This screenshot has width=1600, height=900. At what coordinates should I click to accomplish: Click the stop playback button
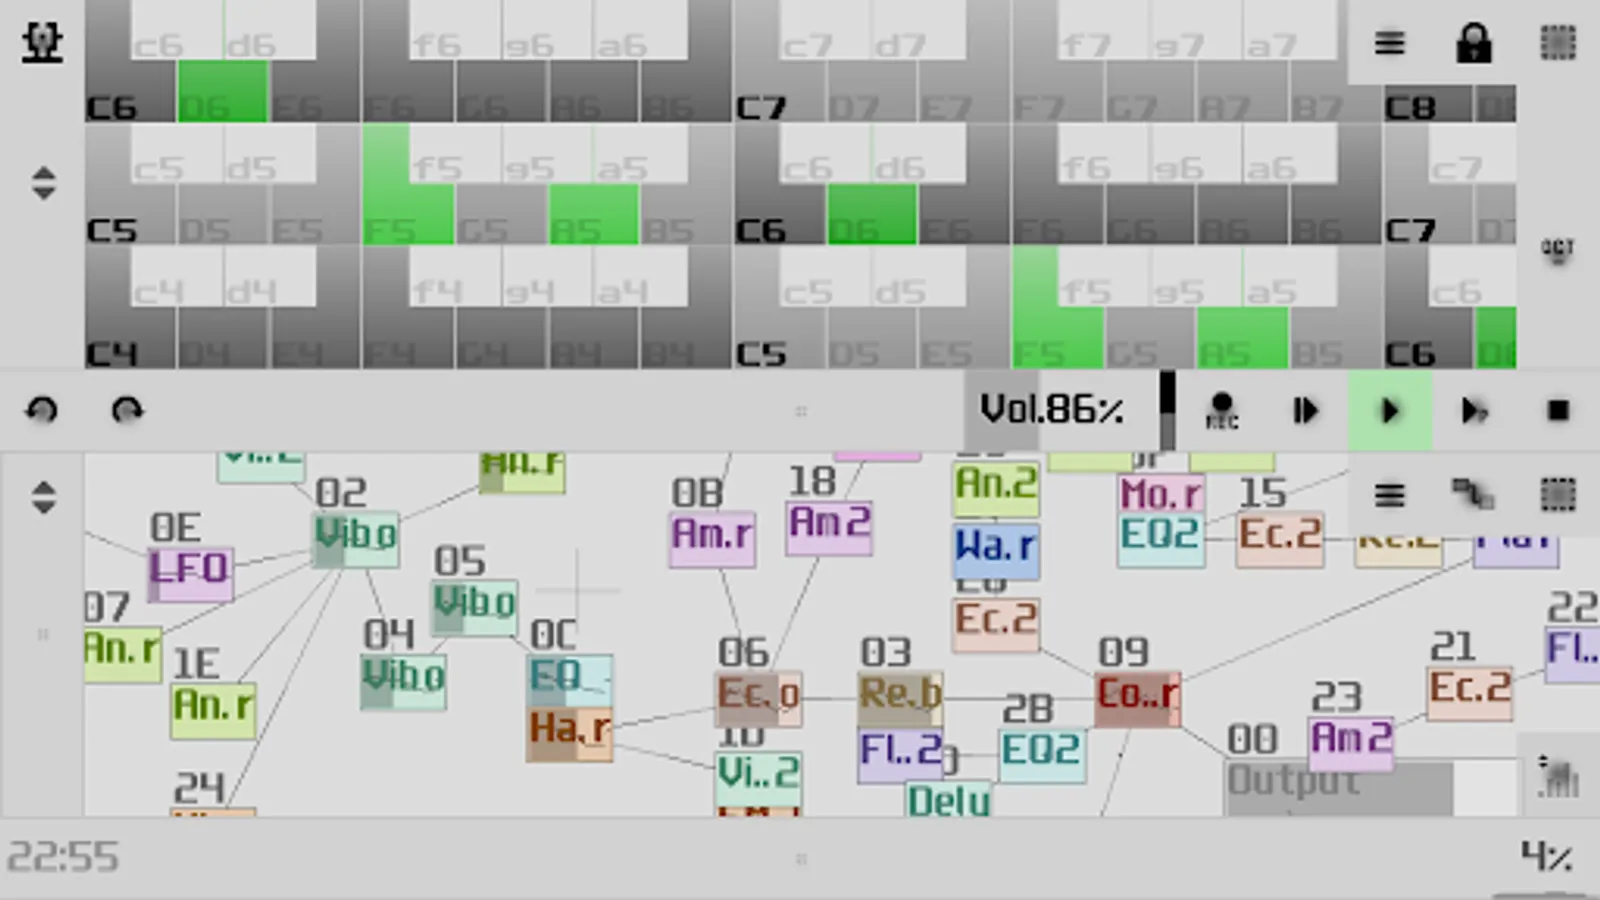[x=1558, y=410]
